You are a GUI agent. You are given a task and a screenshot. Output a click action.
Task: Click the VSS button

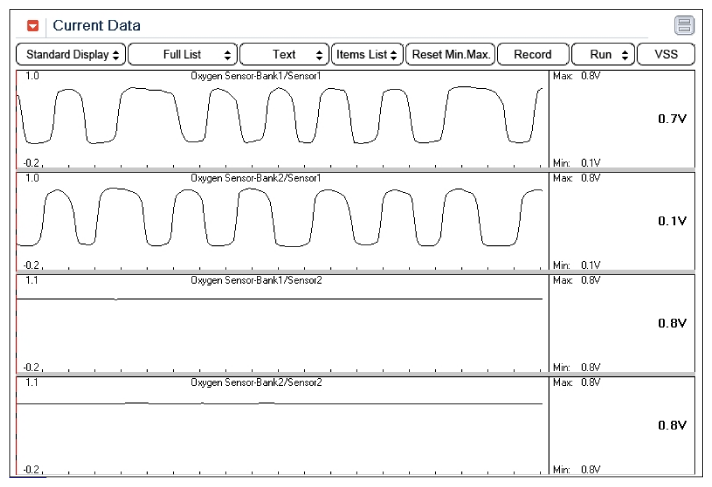(x=666, y=54)
